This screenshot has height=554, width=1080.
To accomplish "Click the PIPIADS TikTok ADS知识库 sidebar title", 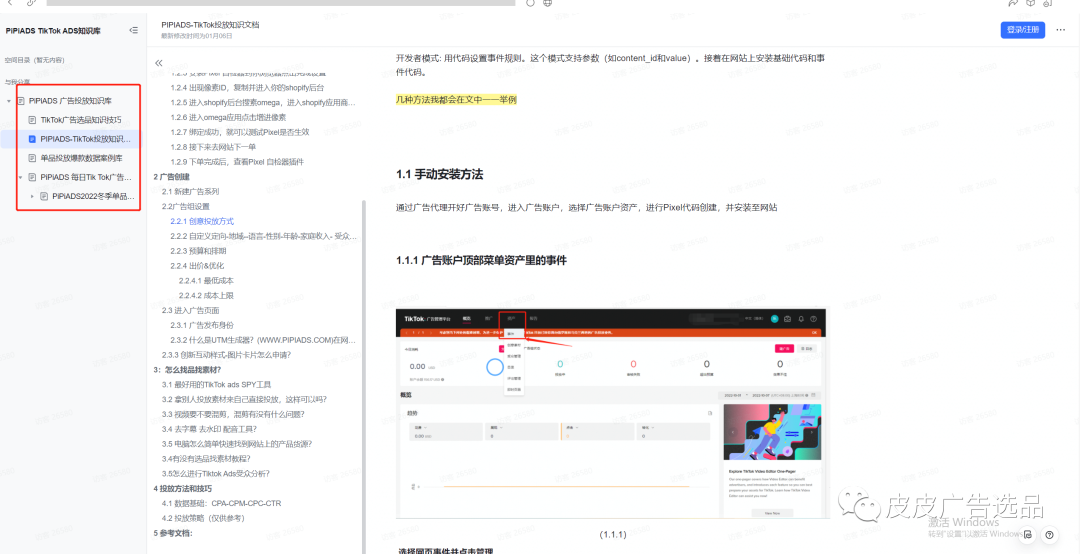I will pos(53,31).
